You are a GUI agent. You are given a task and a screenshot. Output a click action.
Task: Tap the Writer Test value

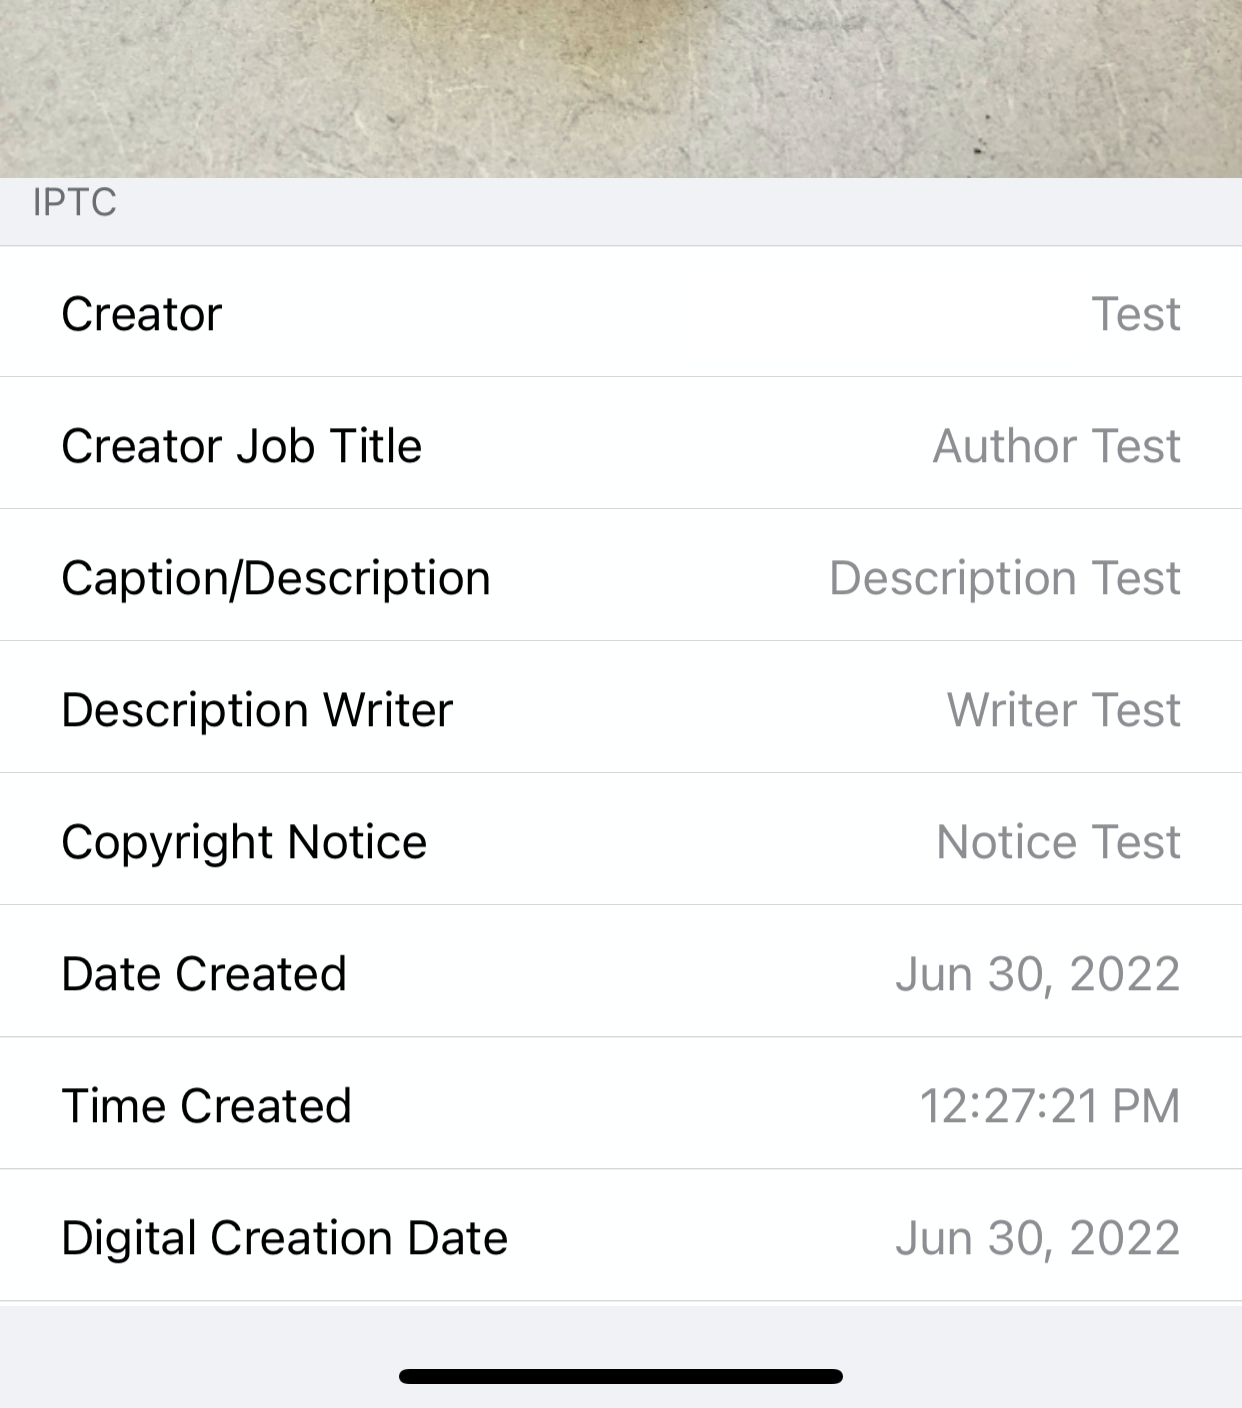(1063, 710)
